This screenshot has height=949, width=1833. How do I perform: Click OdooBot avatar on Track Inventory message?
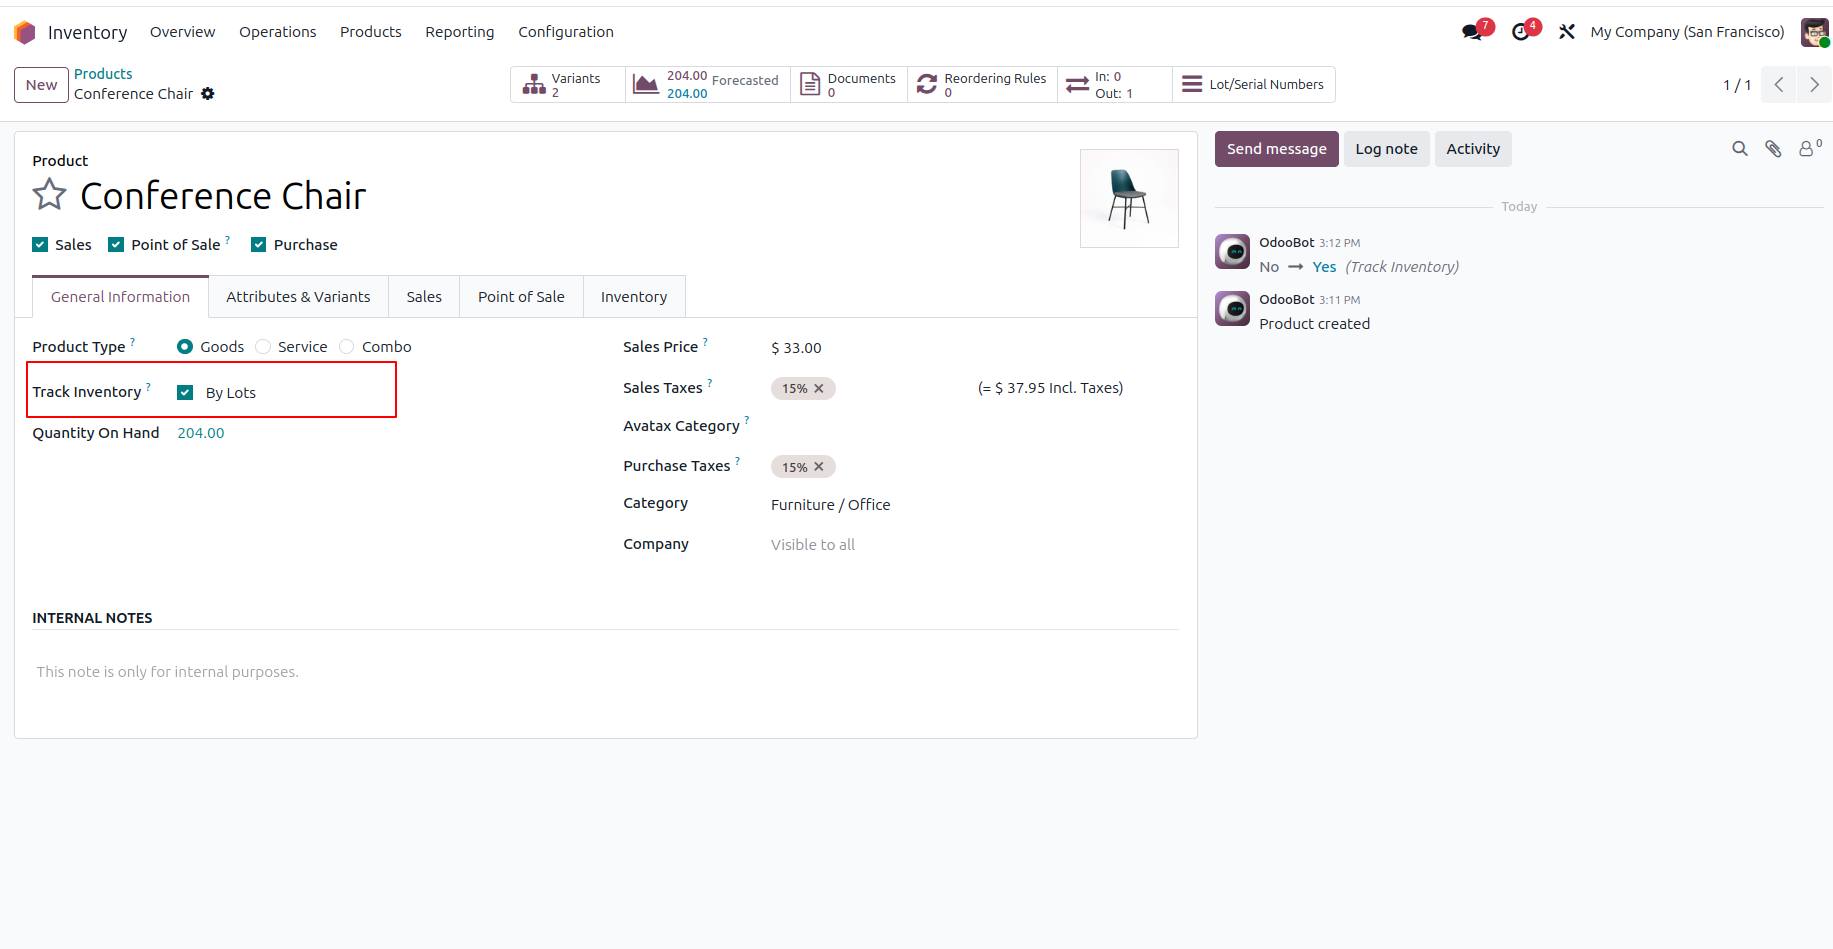coord(1232,252)
